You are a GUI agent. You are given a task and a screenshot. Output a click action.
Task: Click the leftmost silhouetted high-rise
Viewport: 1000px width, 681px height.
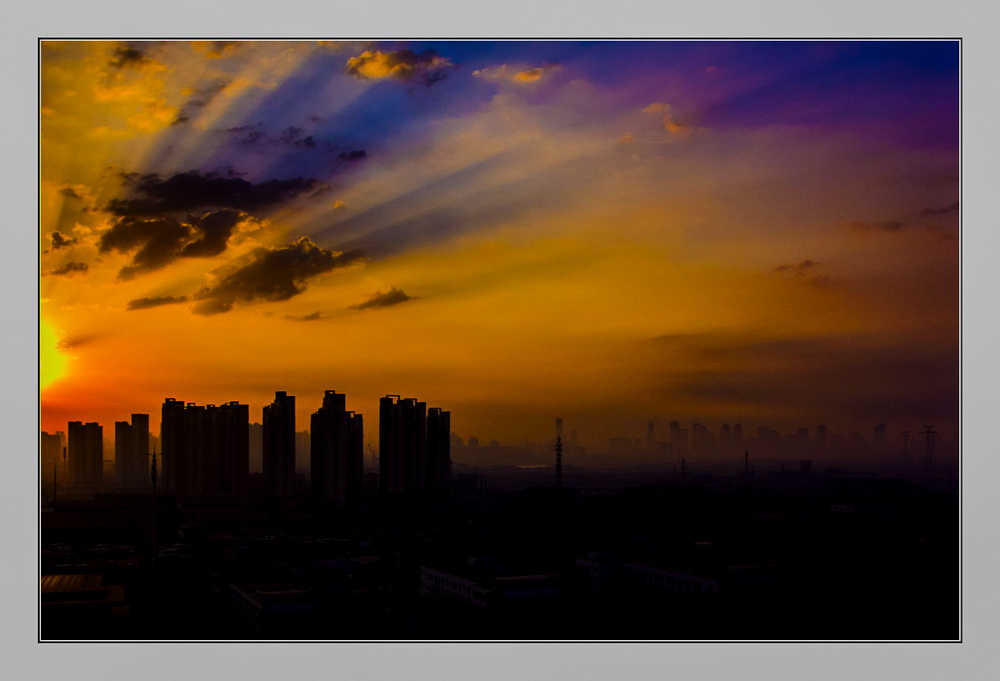point(85,452)
